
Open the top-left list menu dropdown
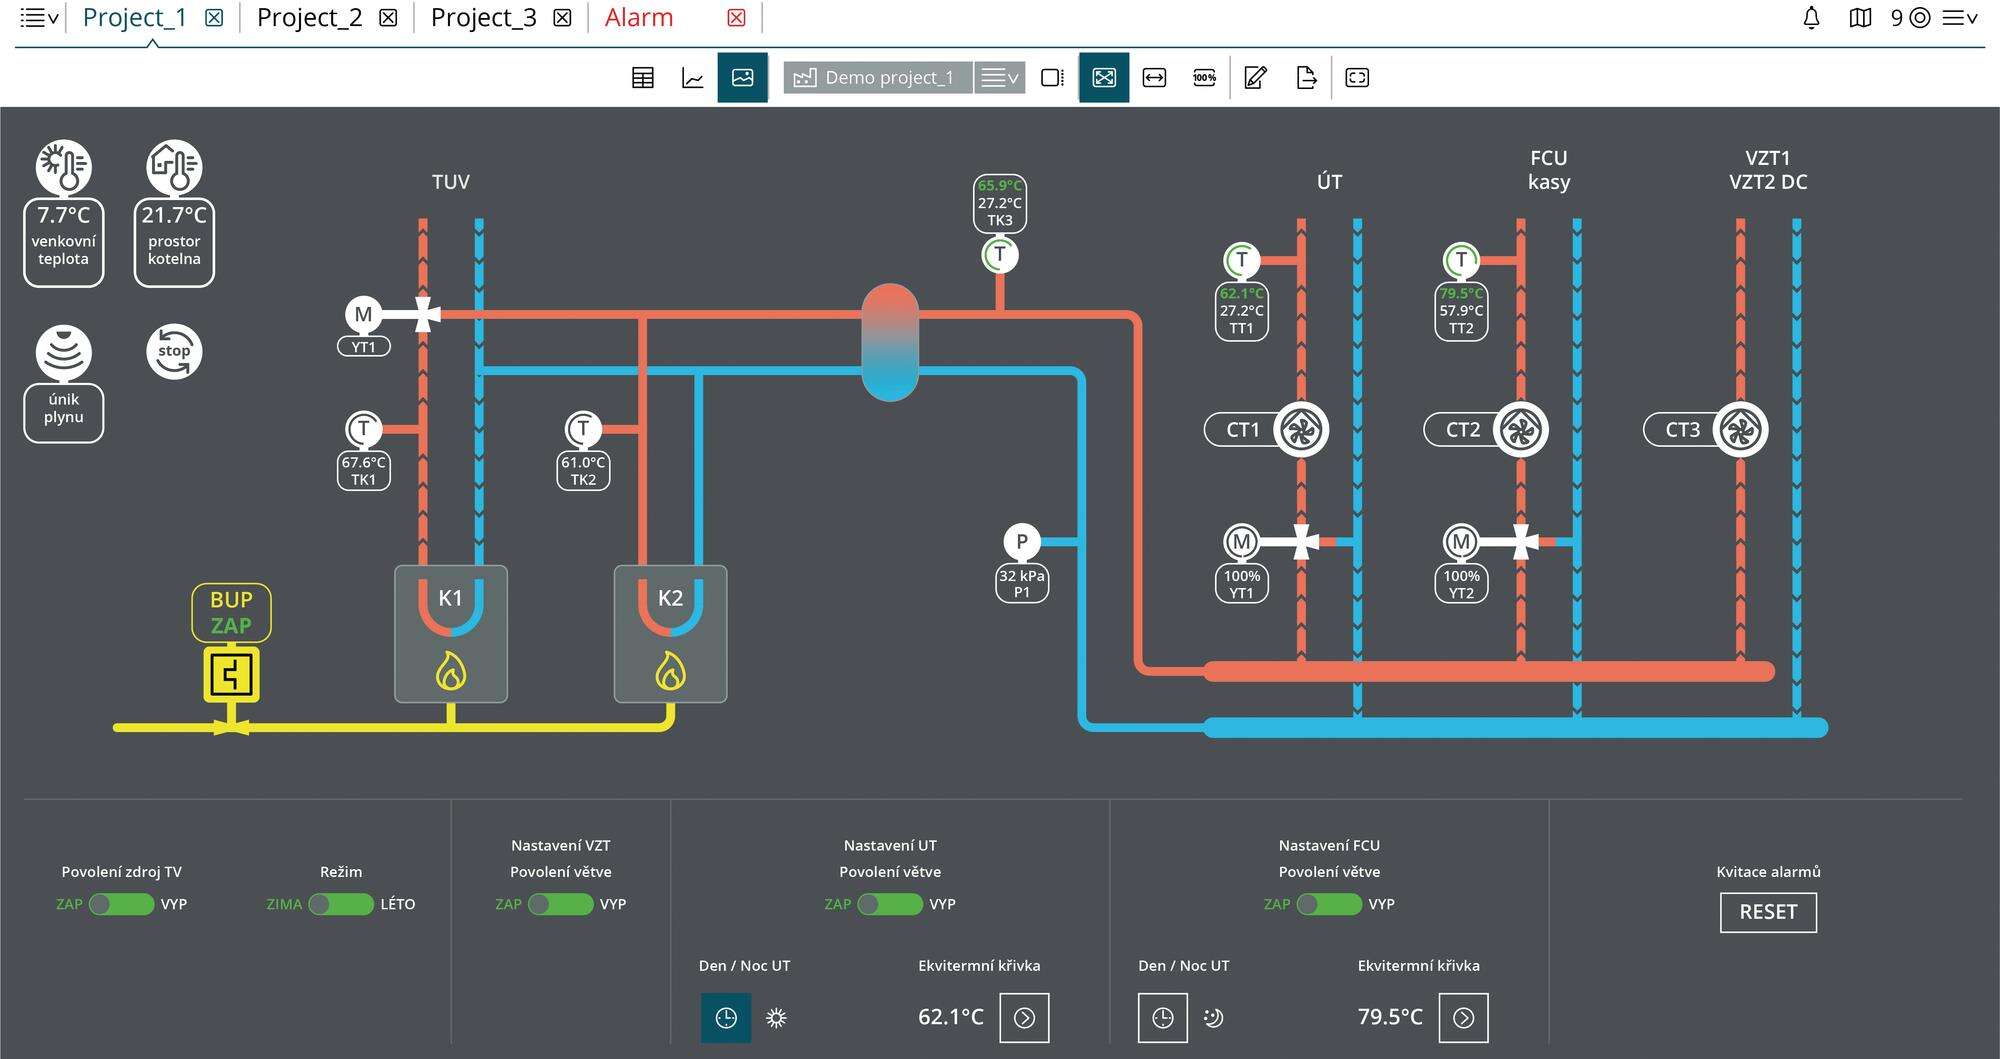39,18
